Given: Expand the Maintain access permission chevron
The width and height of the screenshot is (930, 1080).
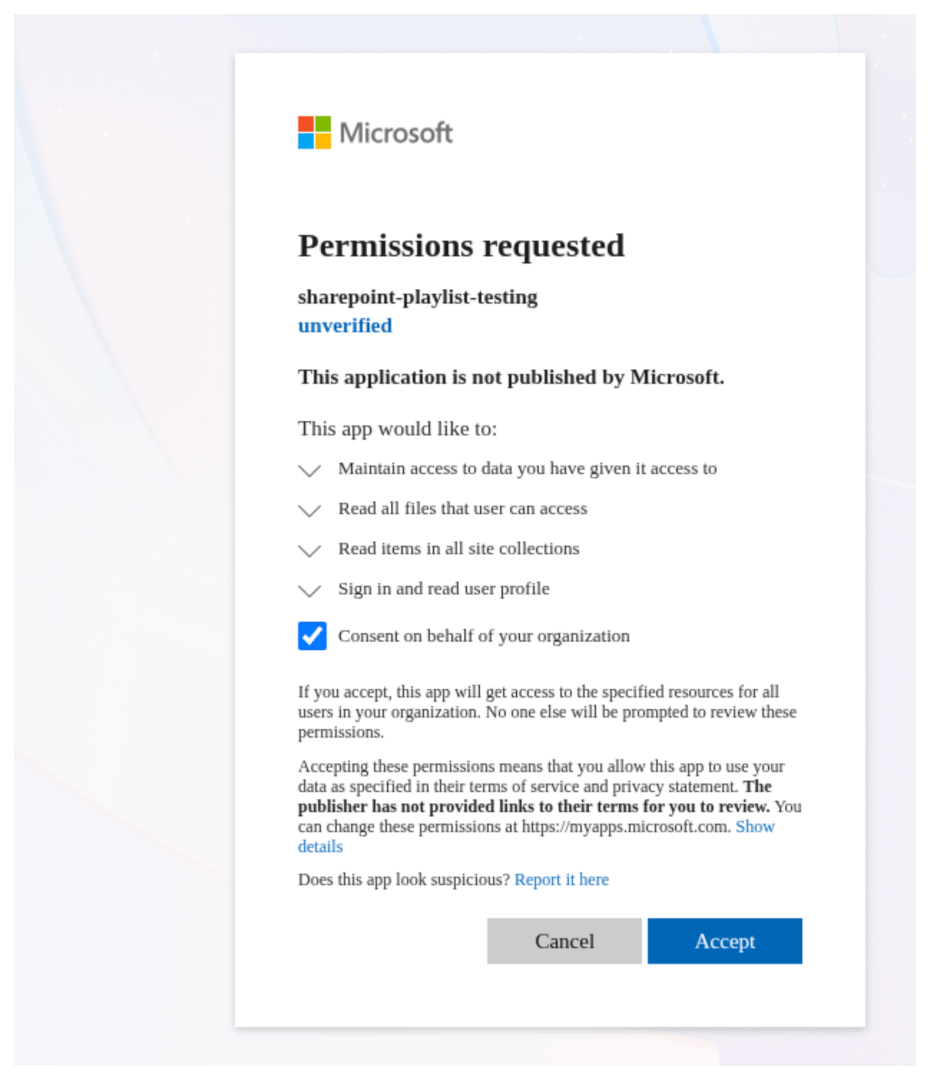Looking at the screenshot, I should click(x=309, y=470).
